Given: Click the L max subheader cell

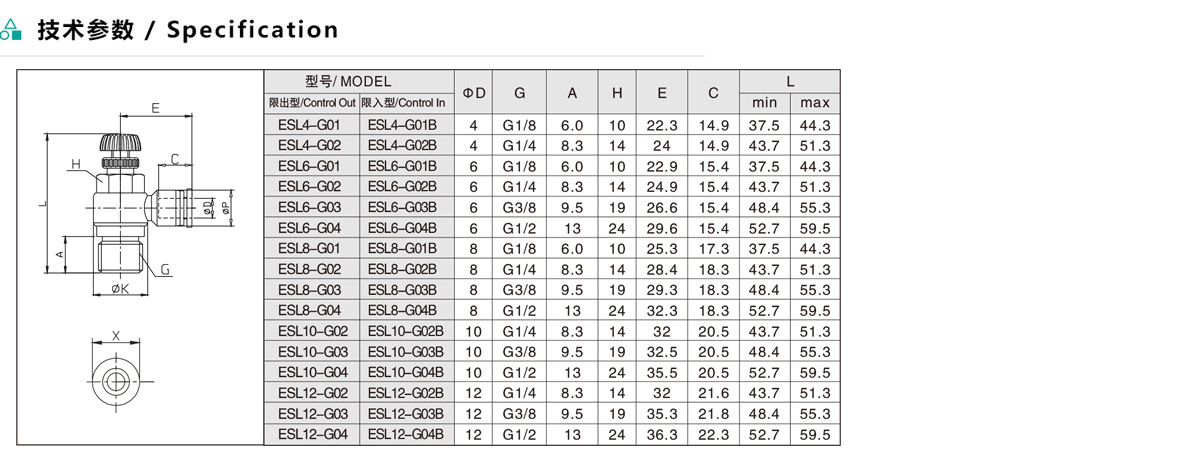Looking at the screenshot, I should [815, 103].
